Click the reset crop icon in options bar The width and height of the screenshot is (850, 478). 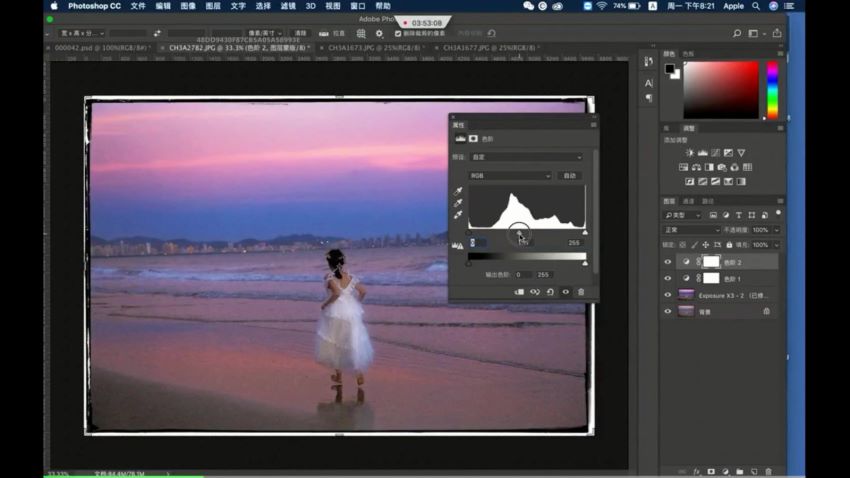pos(492,34)
